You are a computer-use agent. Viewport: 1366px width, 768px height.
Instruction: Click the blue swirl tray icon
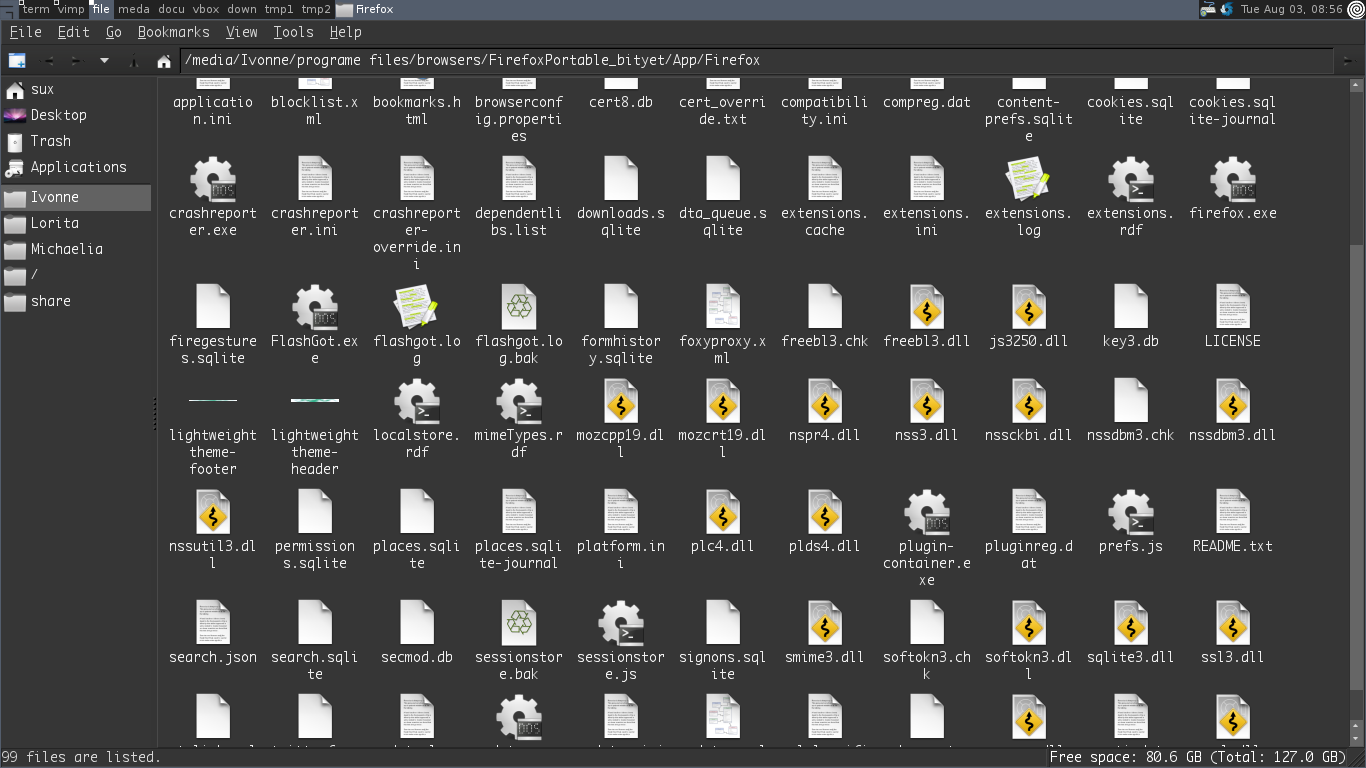coord(1226,9)
